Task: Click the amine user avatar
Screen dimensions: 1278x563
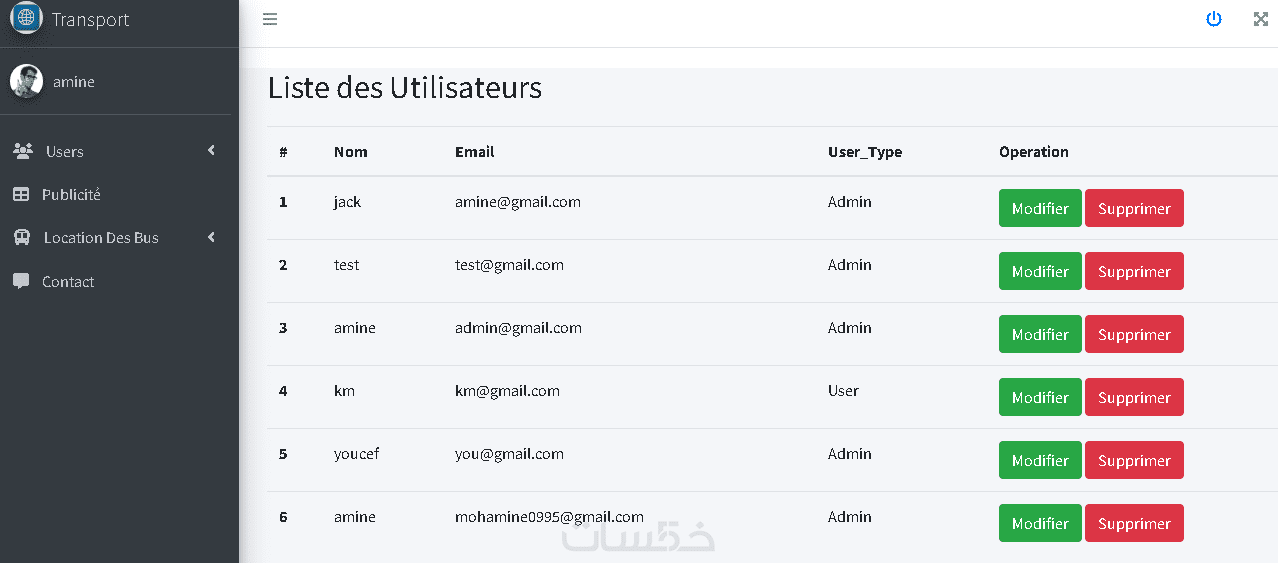Action: (x=26, y=81)
